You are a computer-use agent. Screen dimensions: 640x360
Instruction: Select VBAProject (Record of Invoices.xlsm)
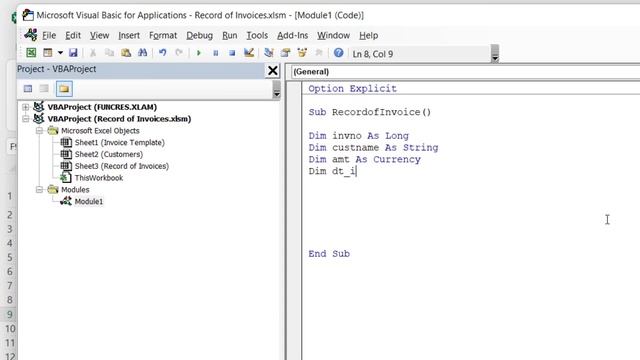pyautogui.click(x=119, y=119)
